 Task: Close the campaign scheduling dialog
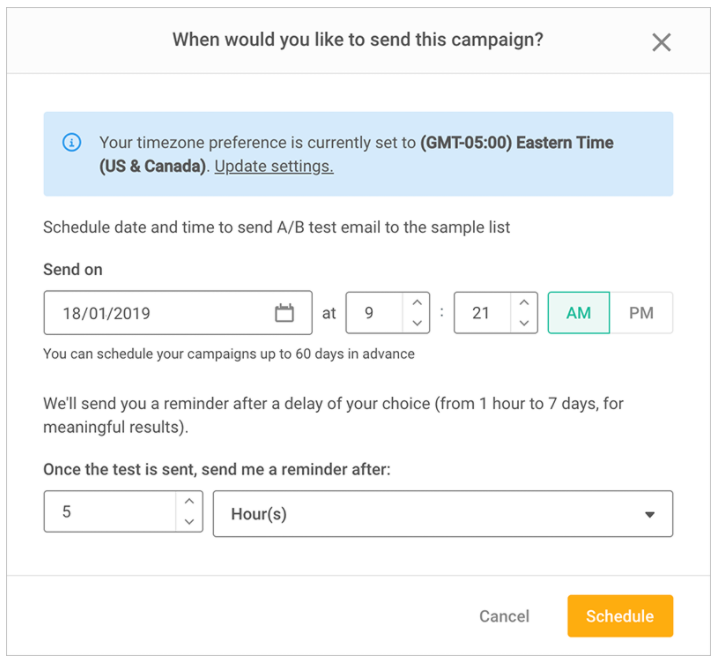(x=661, y=42)
